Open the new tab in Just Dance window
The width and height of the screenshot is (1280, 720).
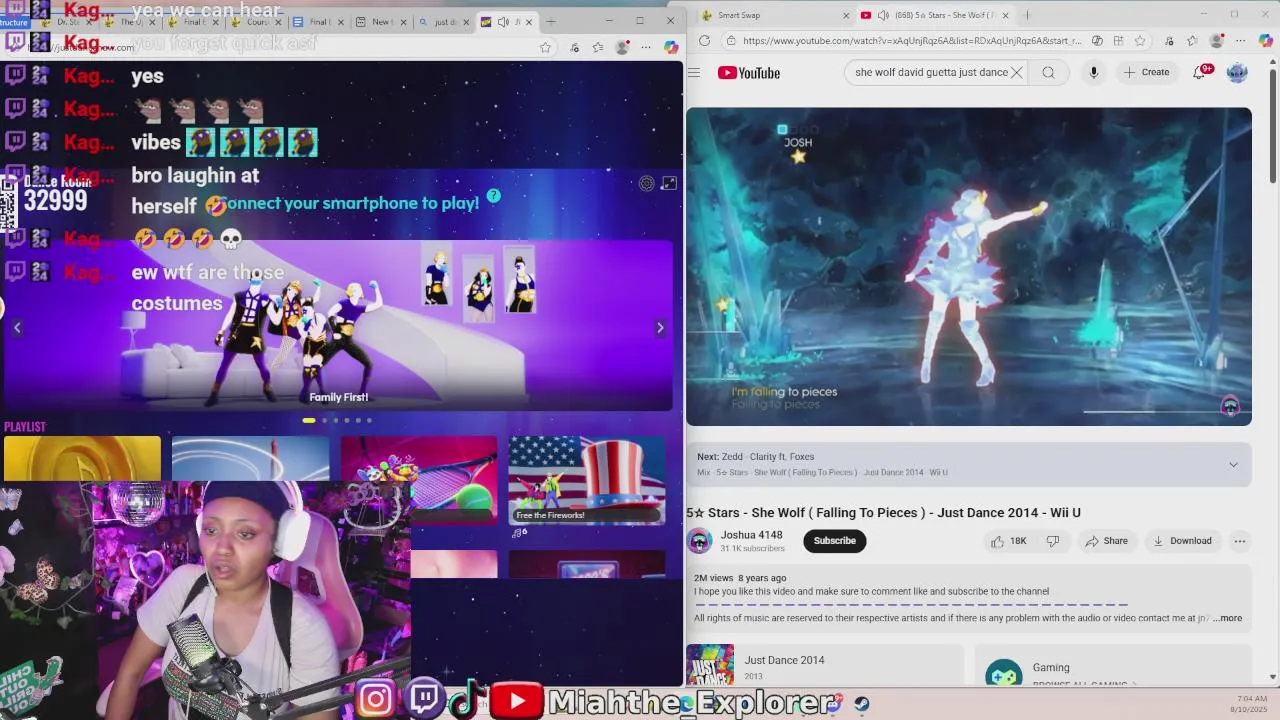pyautogui.click(x=551, y=21)
